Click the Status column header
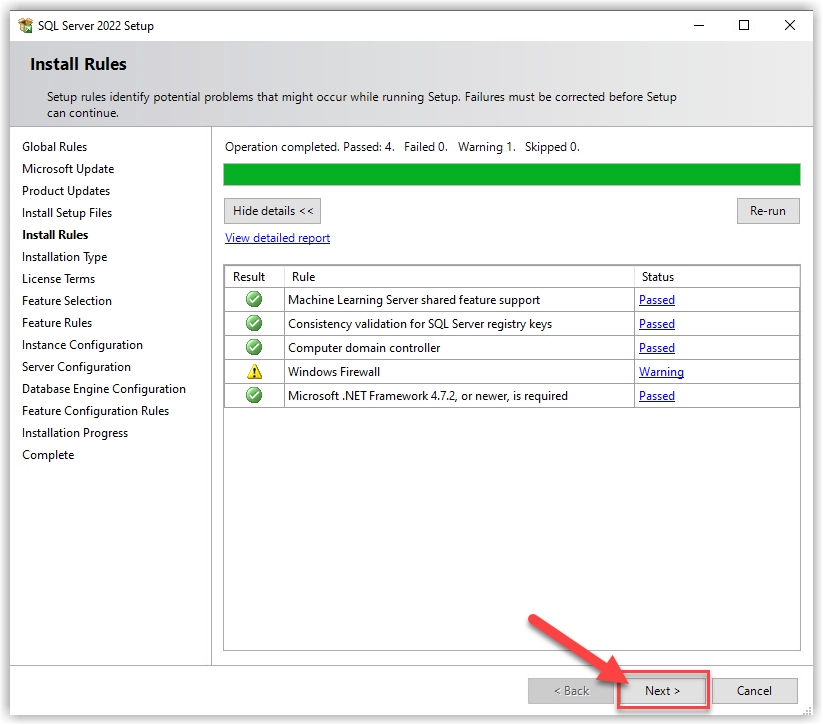The width and height of the screenshot is (823, 725). [x=717, y=277]
